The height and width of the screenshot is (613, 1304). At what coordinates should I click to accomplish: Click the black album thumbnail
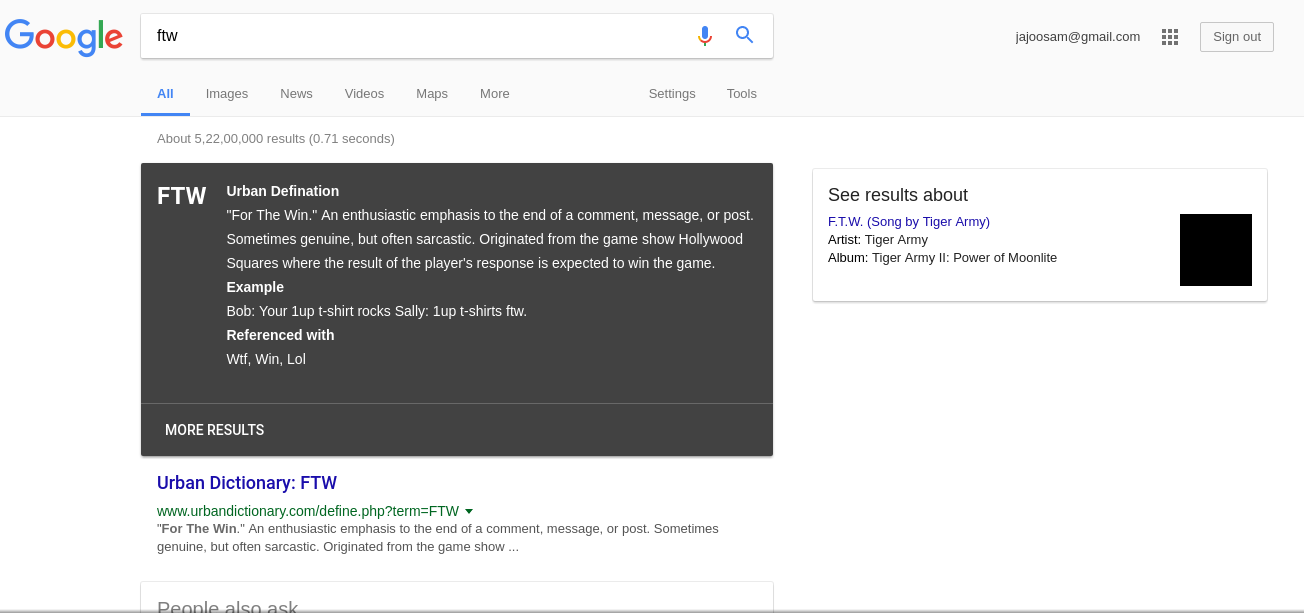tap(1216, 250)
